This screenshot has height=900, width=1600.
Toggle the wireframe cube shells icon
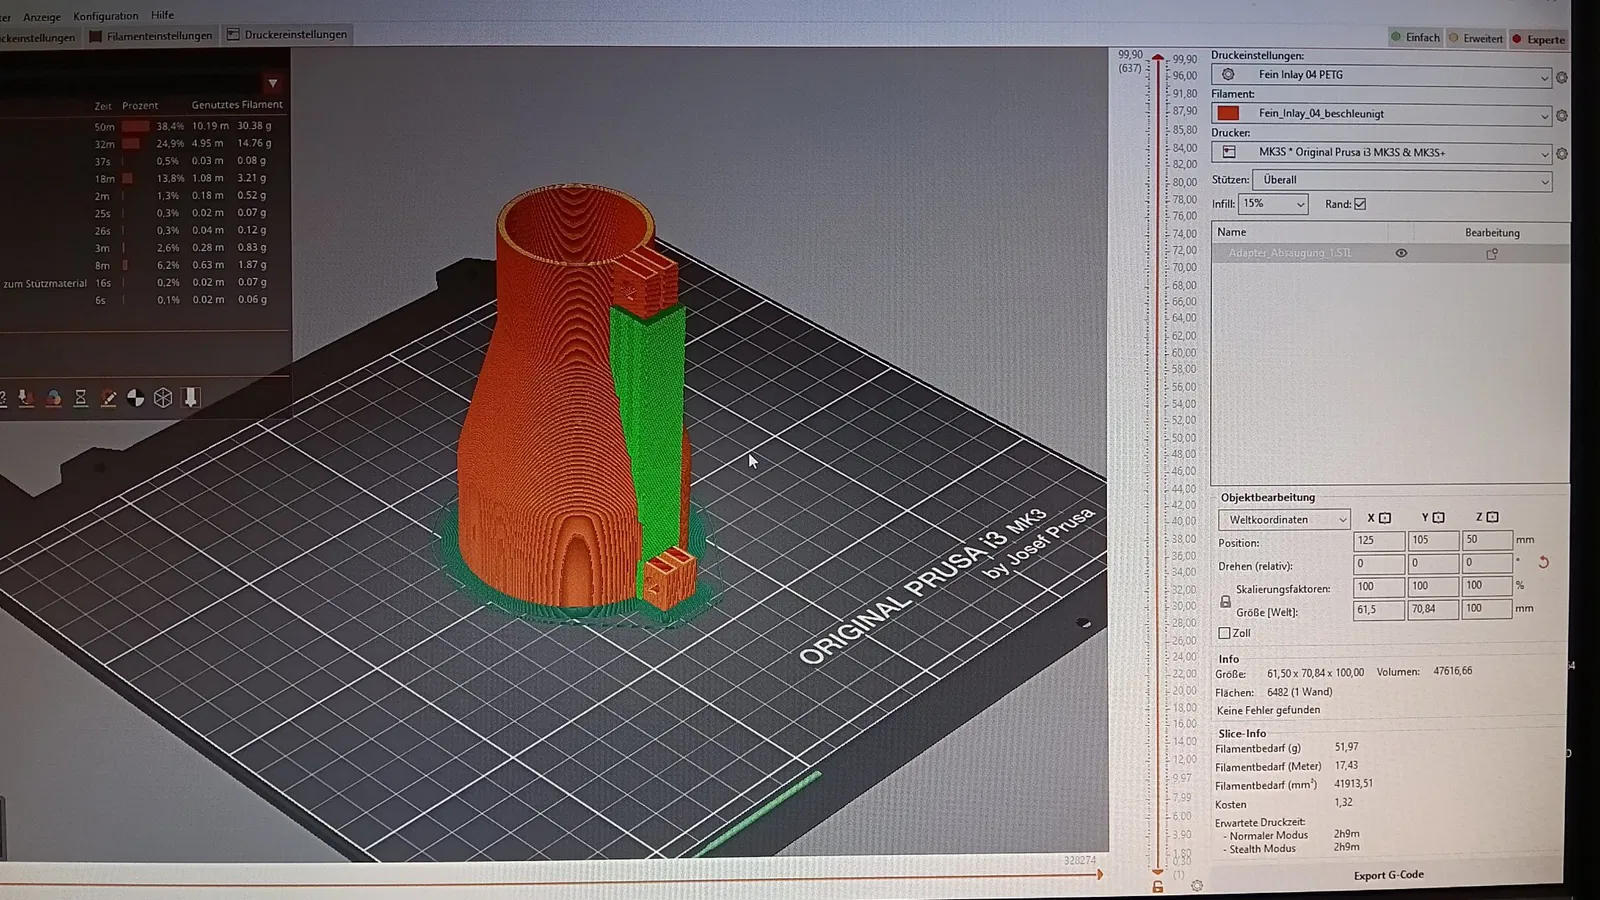[x=163, y=398]
